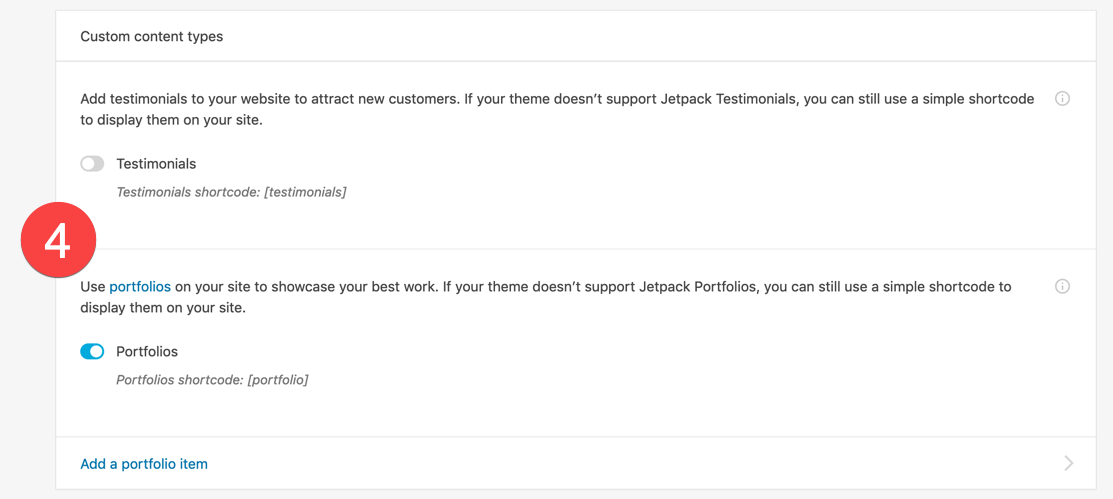Screen dimensions: 1113x499
Task: Click the [portfolio] shortcode text
Action: pos(278,380)
